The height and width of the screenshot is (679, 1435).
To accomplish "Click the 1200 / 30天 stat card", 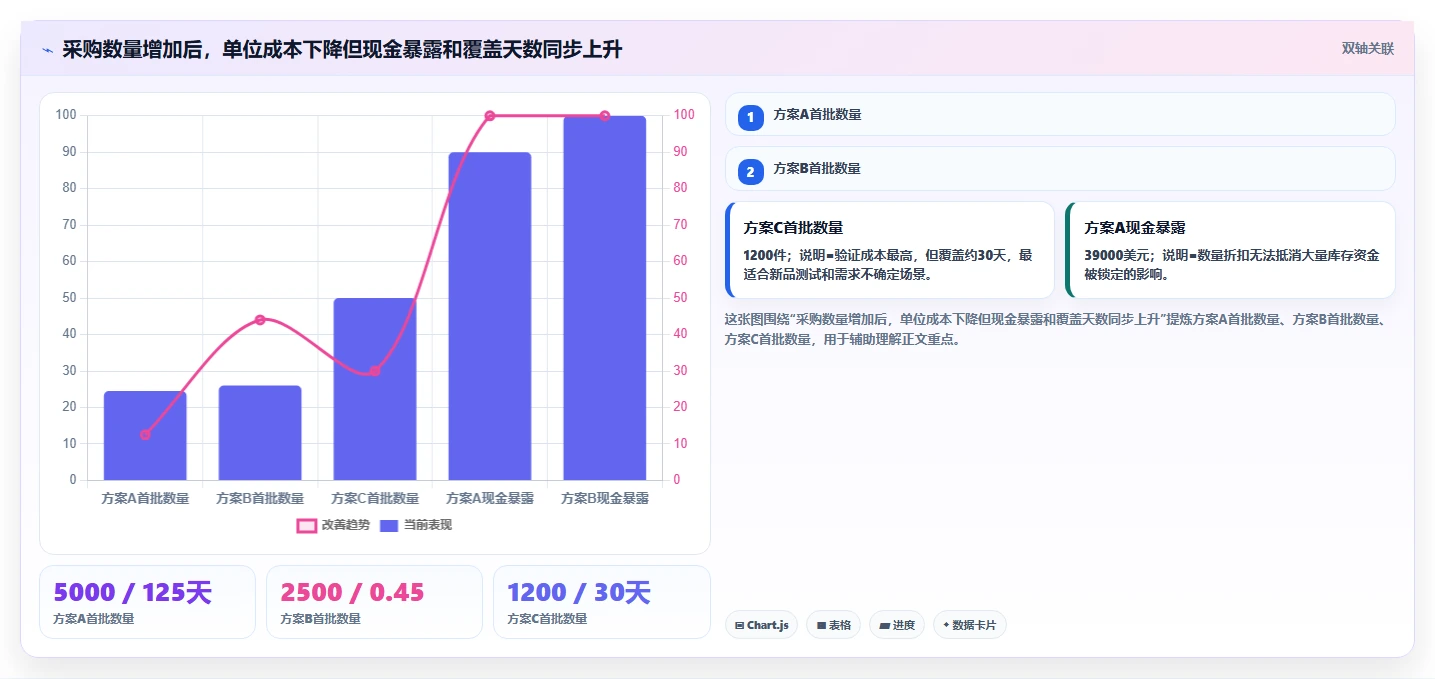I will [x=601, y=602].
